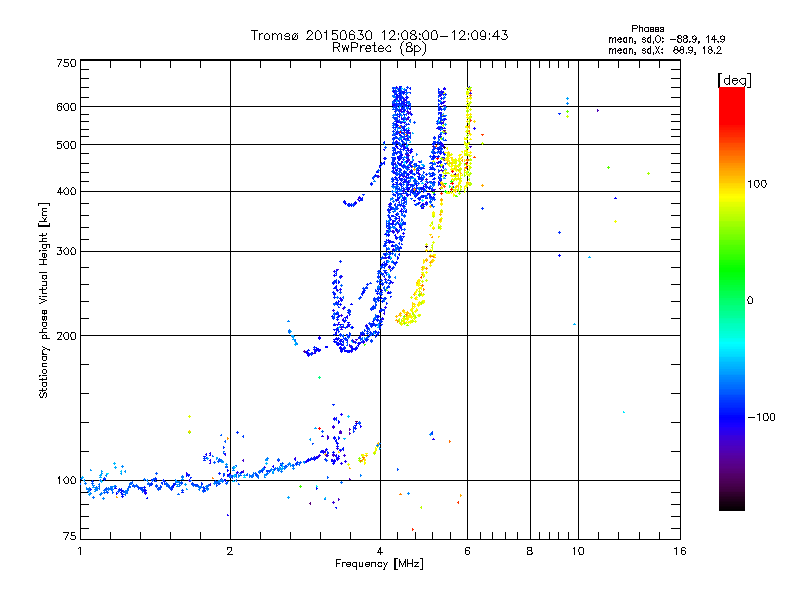Click the '[deg]' colorbar unit label
Viewport: 800px width, 600px height.
point(734,80)
